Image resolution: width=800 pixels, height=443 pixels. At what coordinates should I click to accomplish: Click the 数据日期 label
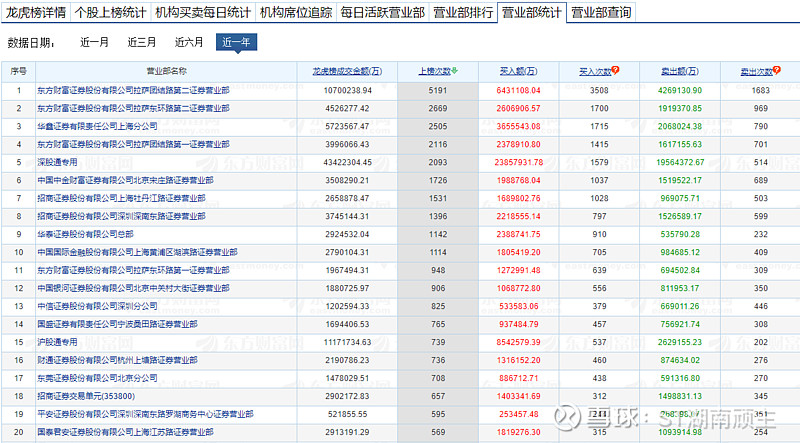pos(31,43)
